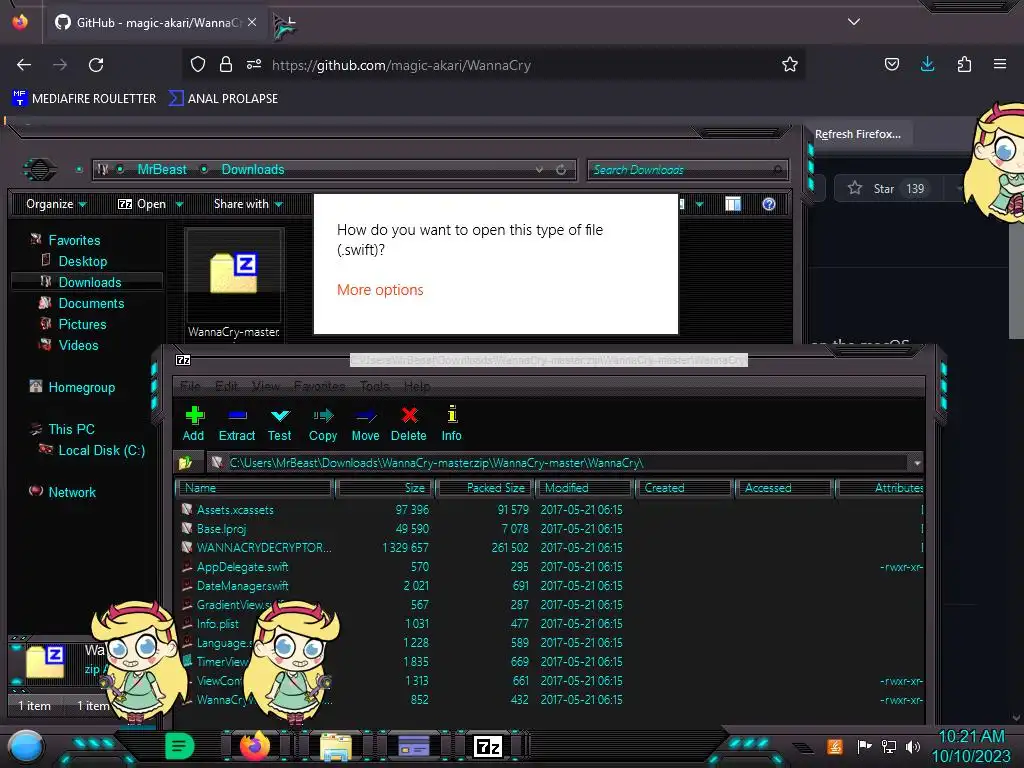Open Videos in Favorites
Viewport: 1024px width, 768px height.
click(78, 345)
